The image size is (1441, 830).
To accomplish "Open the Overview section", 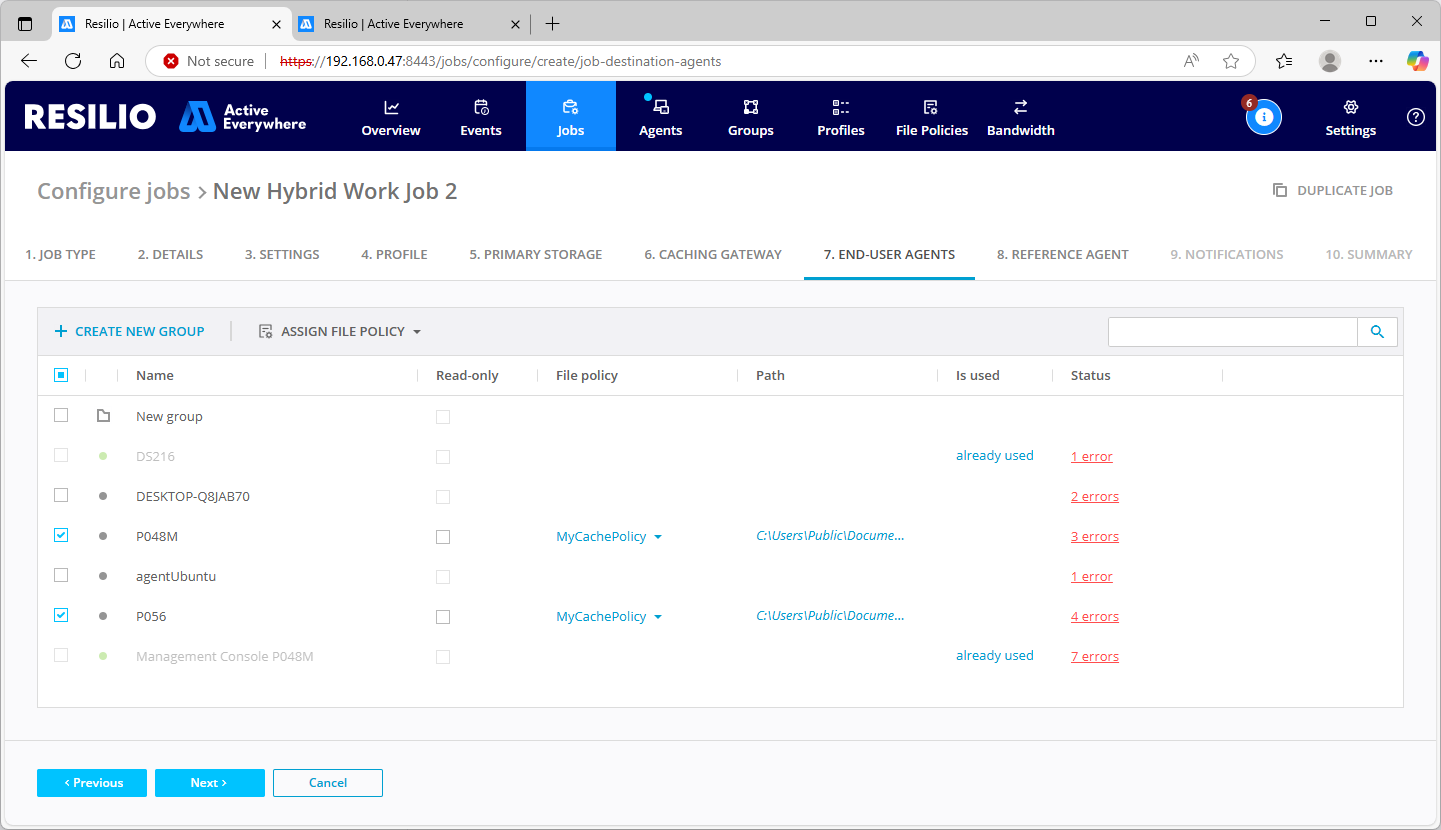I will pyautogui.click(x=390, y=116).
